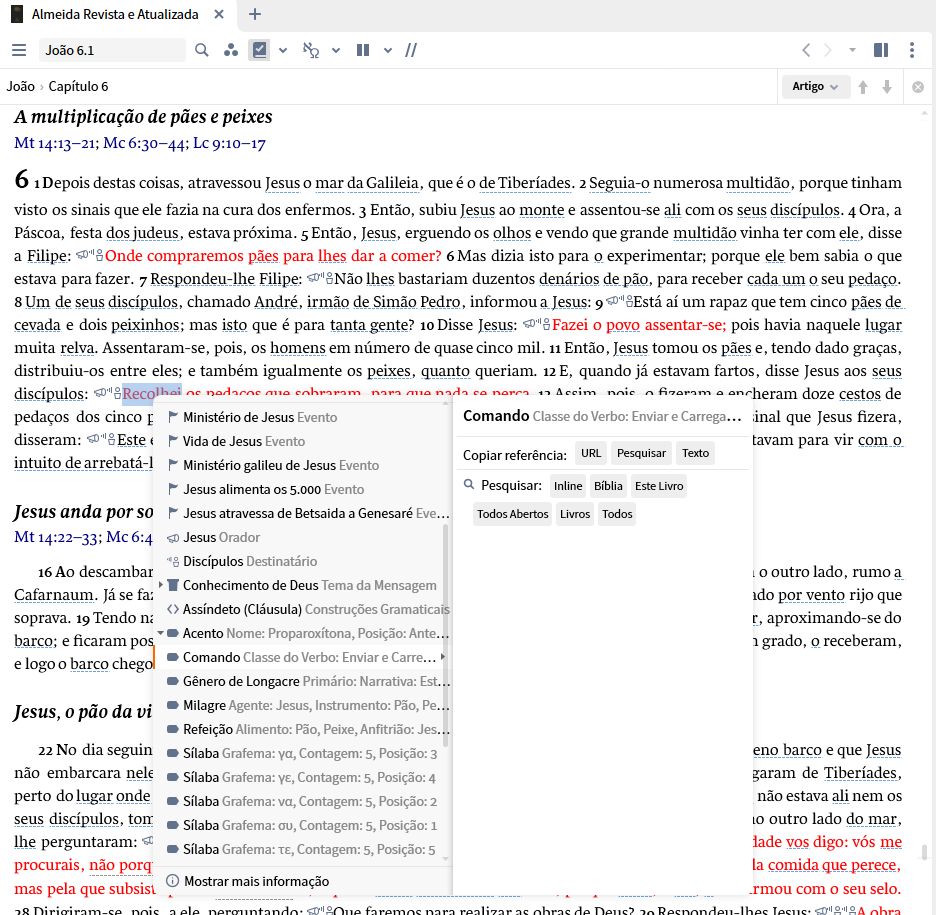This screenshot has width=936, height=915.
Task: Add a new tab with plus button
Action: coord(255,14)
